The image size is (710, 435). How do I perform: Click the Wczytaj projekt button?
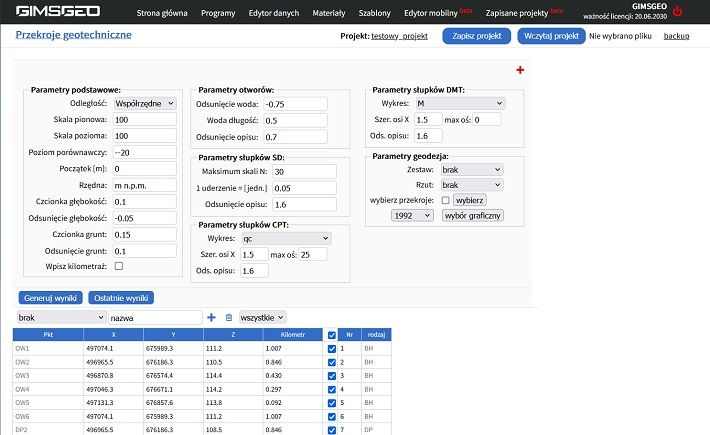click(x=551, y=36)
